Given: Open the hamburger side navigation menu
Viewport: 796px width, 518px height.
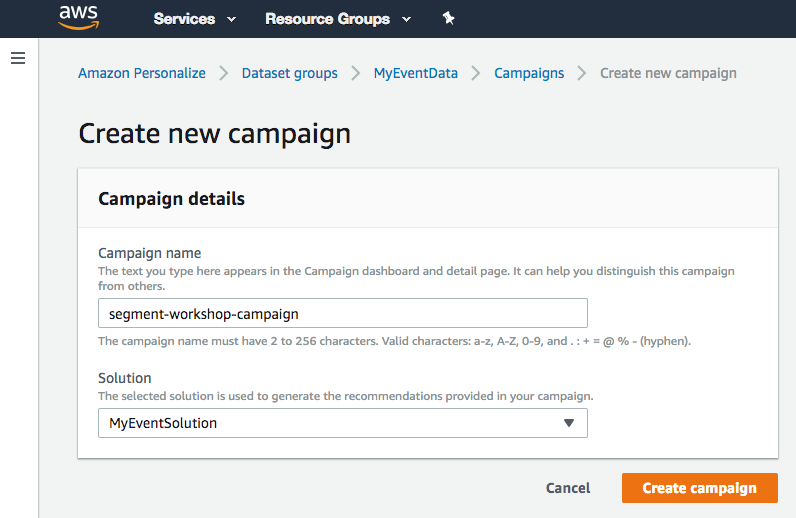Looking at the screenshot, I should pos(17,58).
